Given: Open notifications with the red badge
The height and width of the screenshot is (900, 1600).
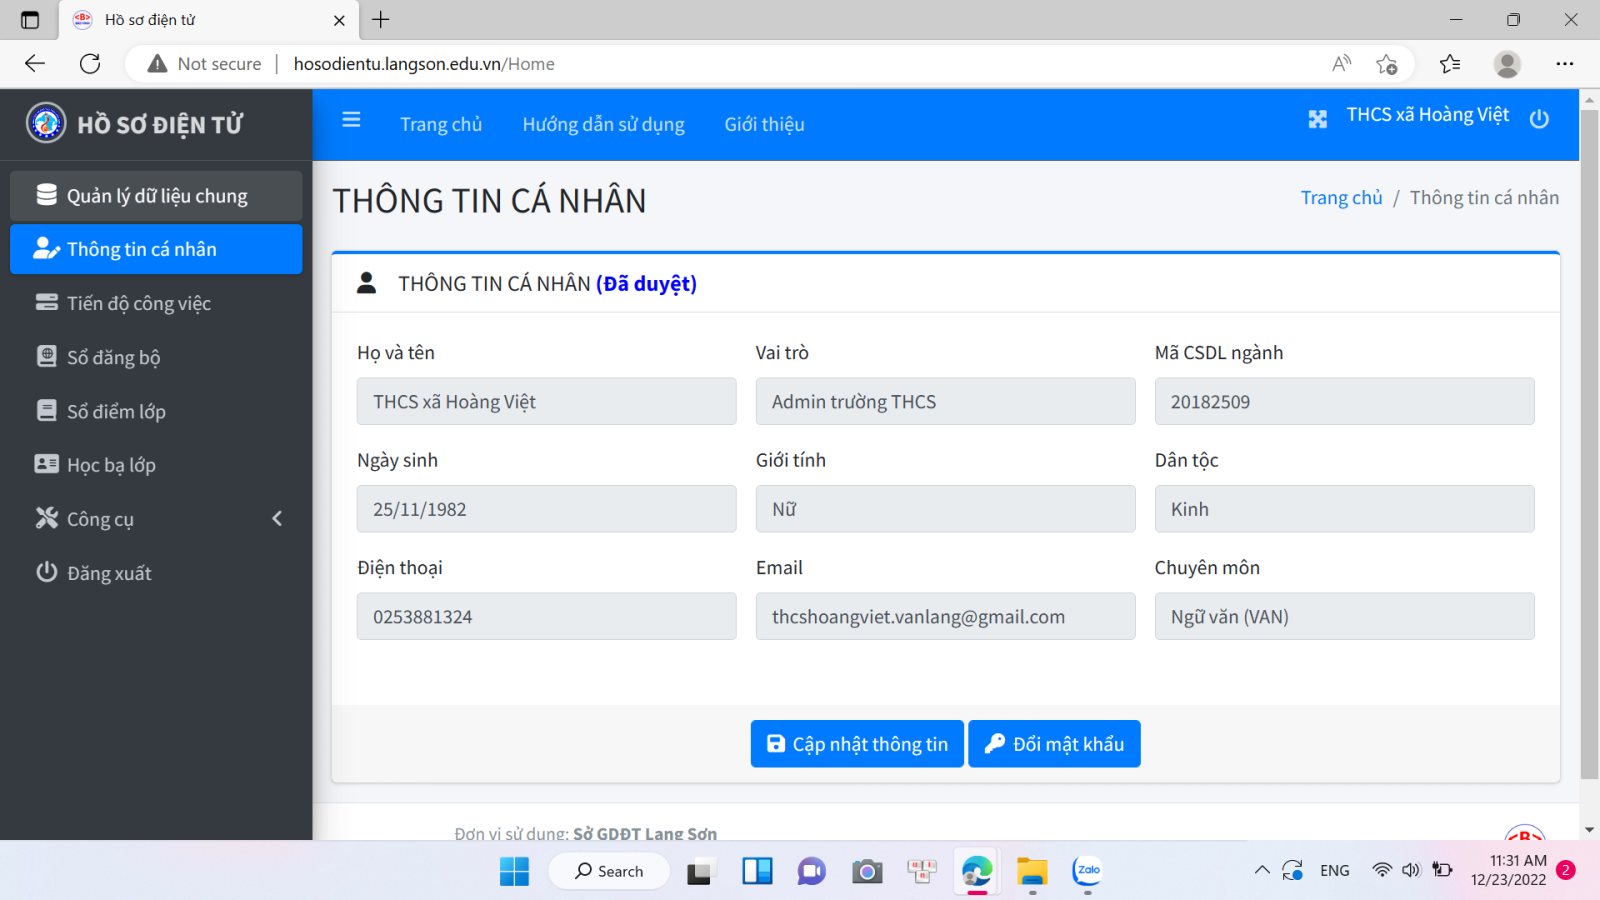Looking at the screenshot, I should (1566, 870).
